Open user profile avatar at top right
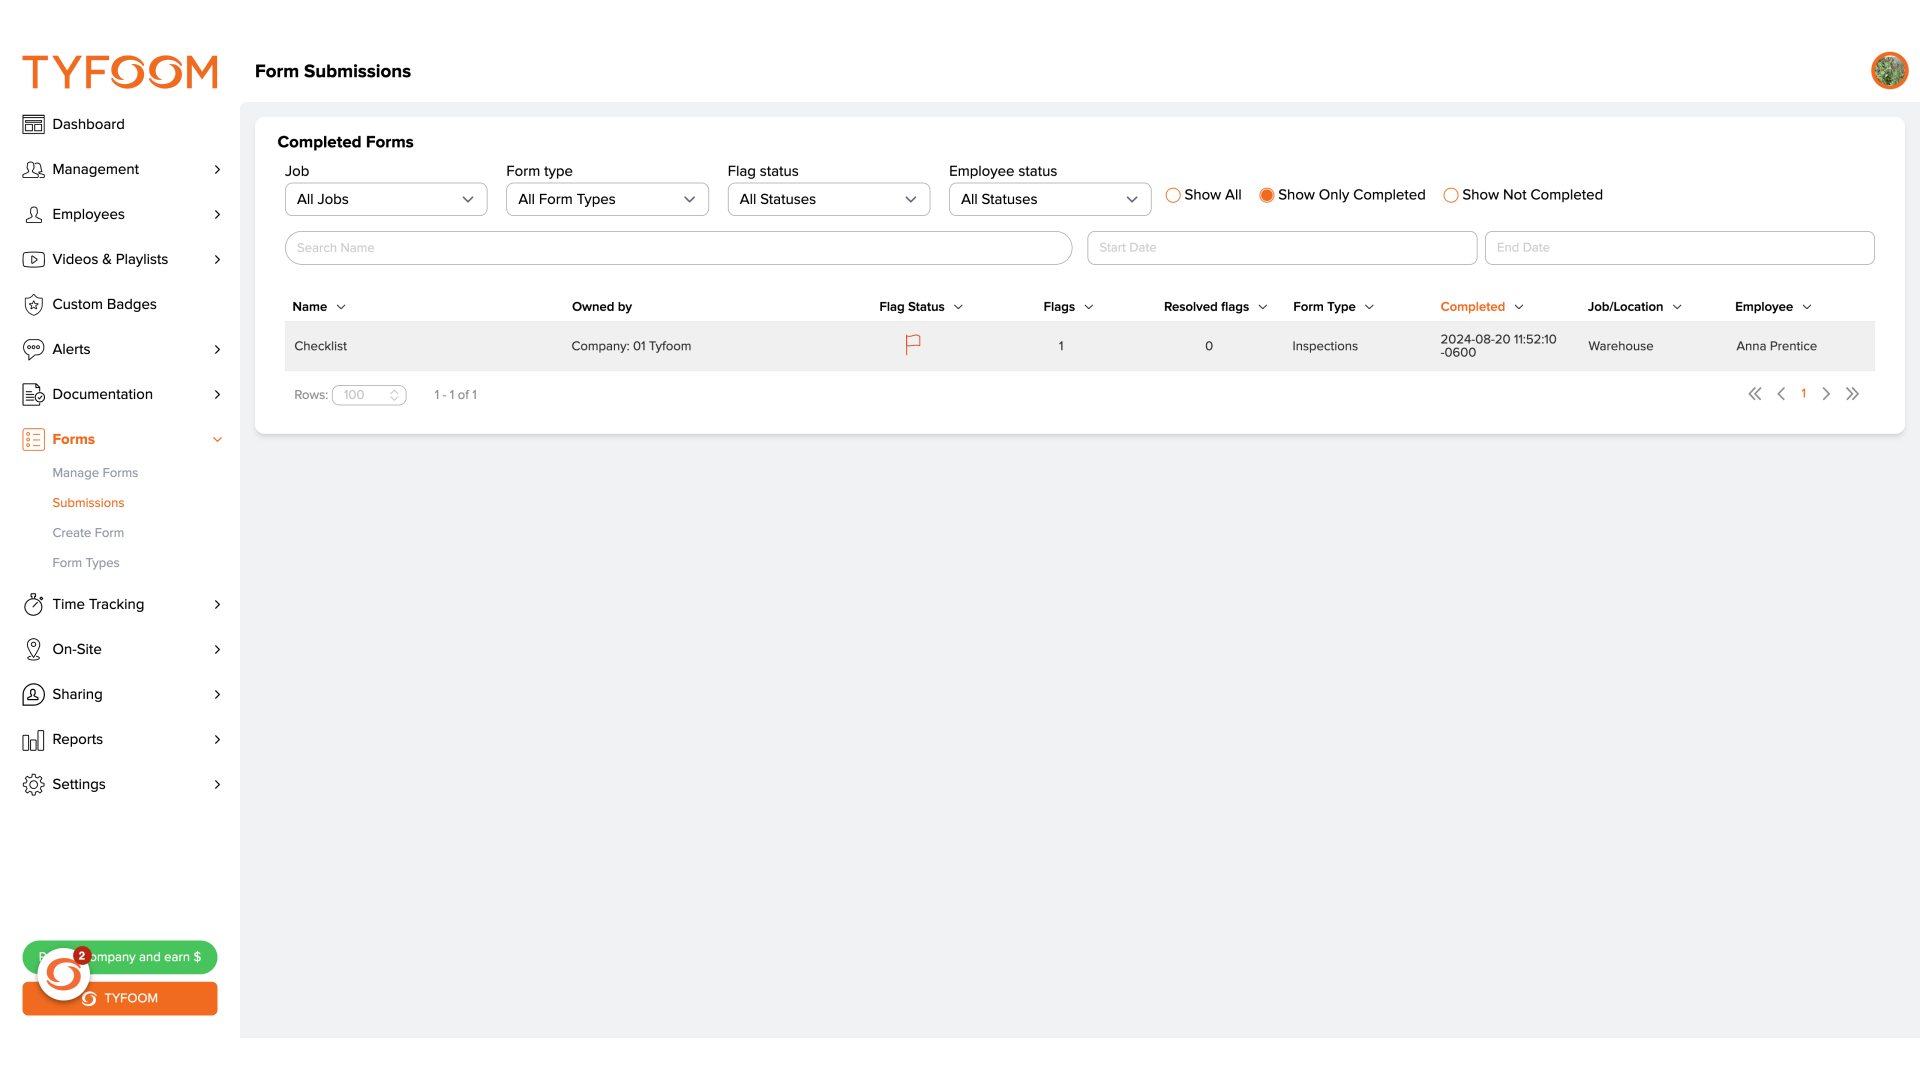 (x=1889, y=71)
